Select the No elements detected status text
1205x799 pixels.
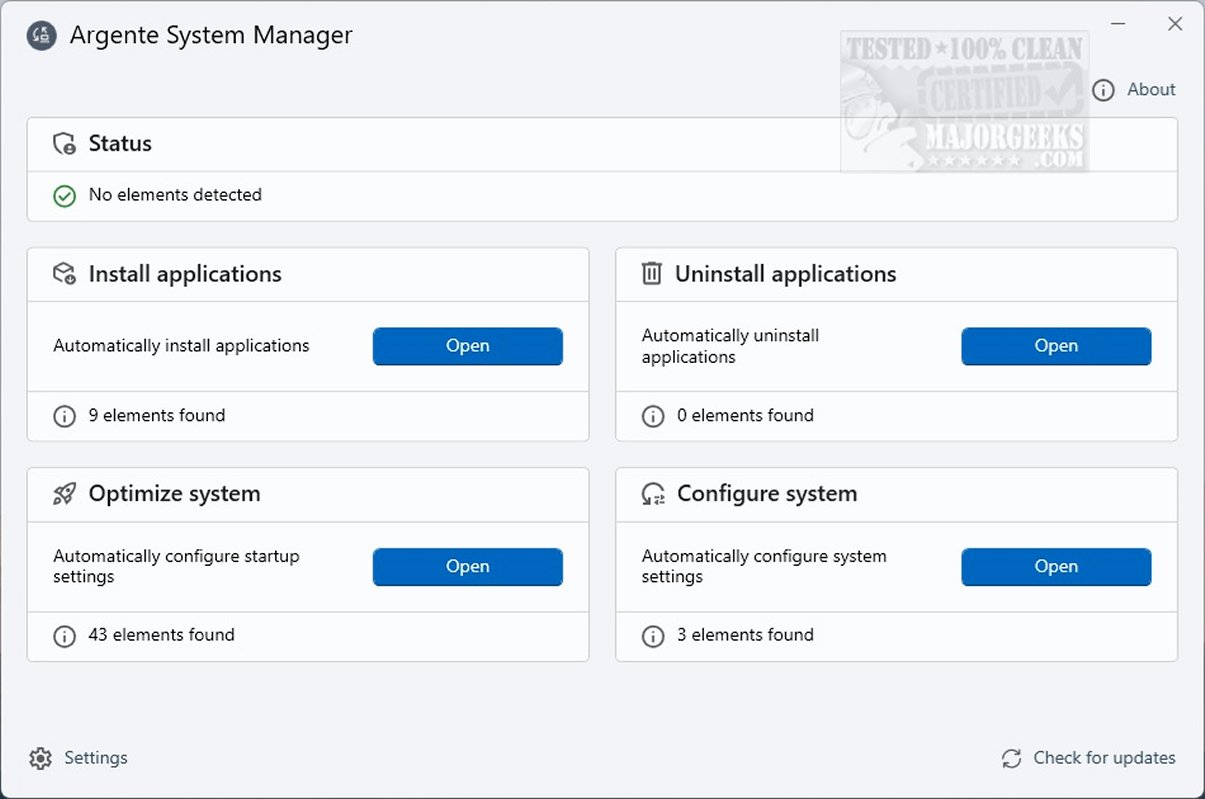(175, 195)
